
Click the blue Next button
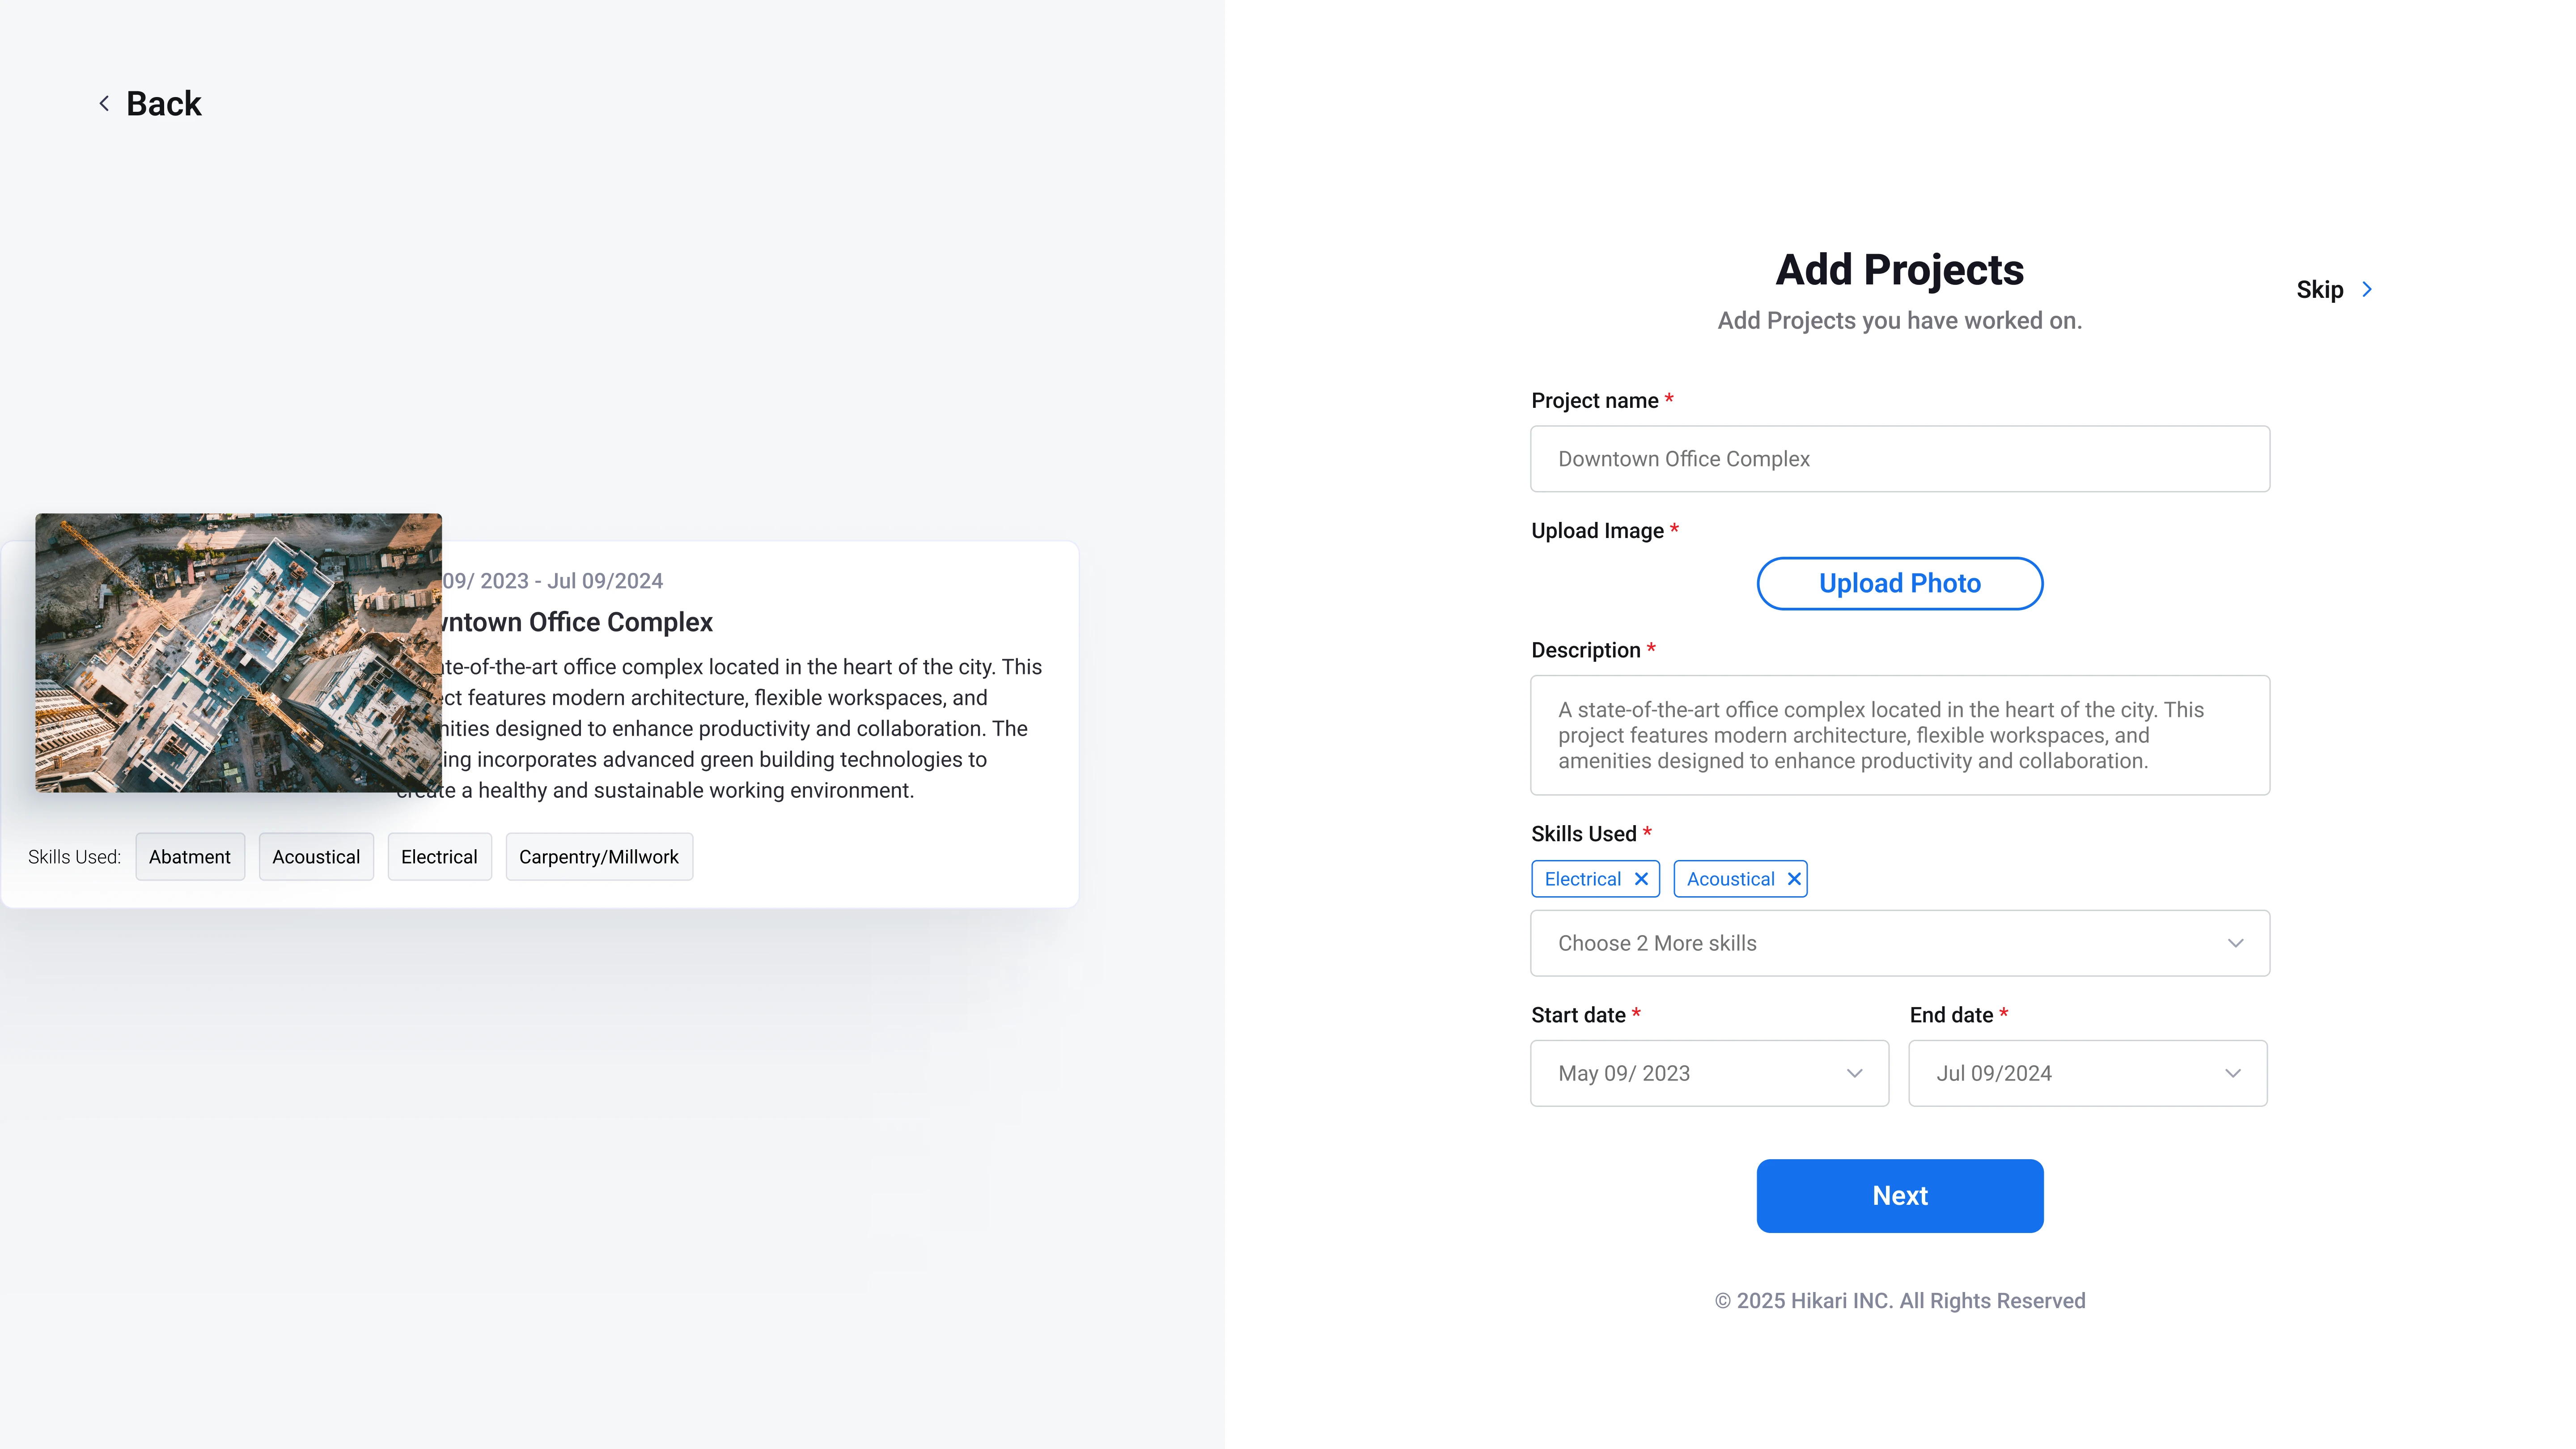pos(1899,1196)
